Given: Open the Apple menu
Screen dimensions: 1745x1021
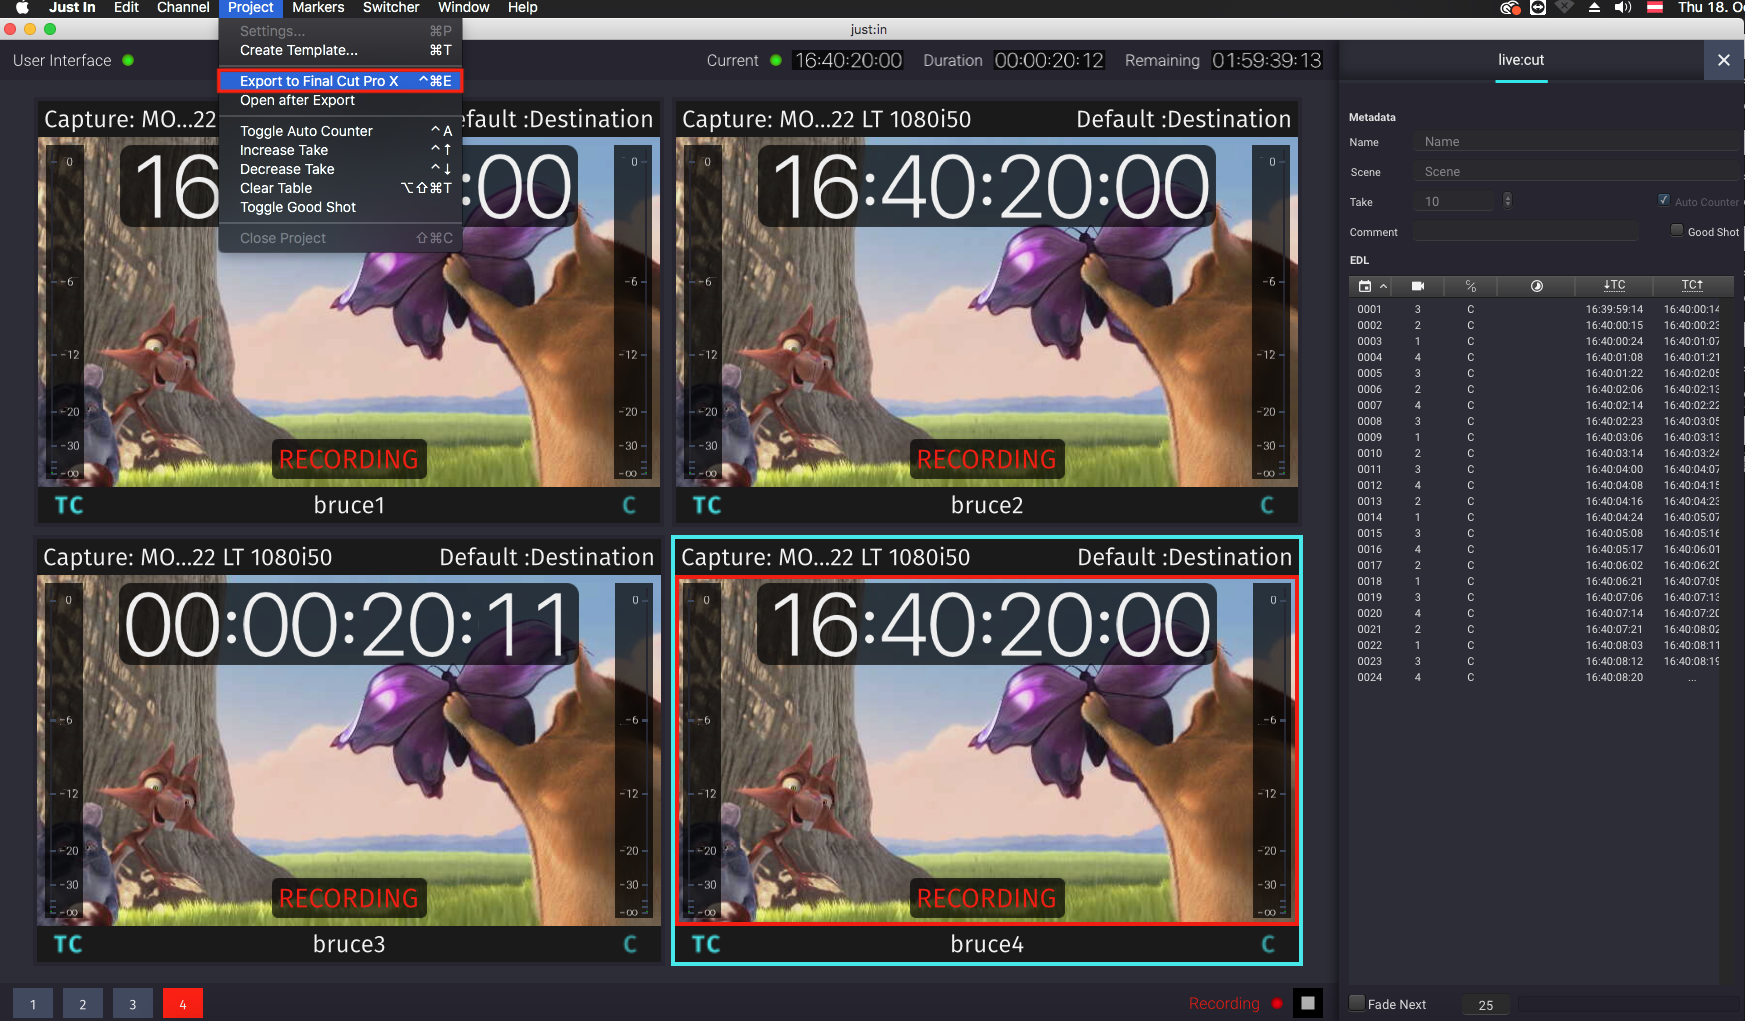Looking at the screenshot, I should 22,8.
